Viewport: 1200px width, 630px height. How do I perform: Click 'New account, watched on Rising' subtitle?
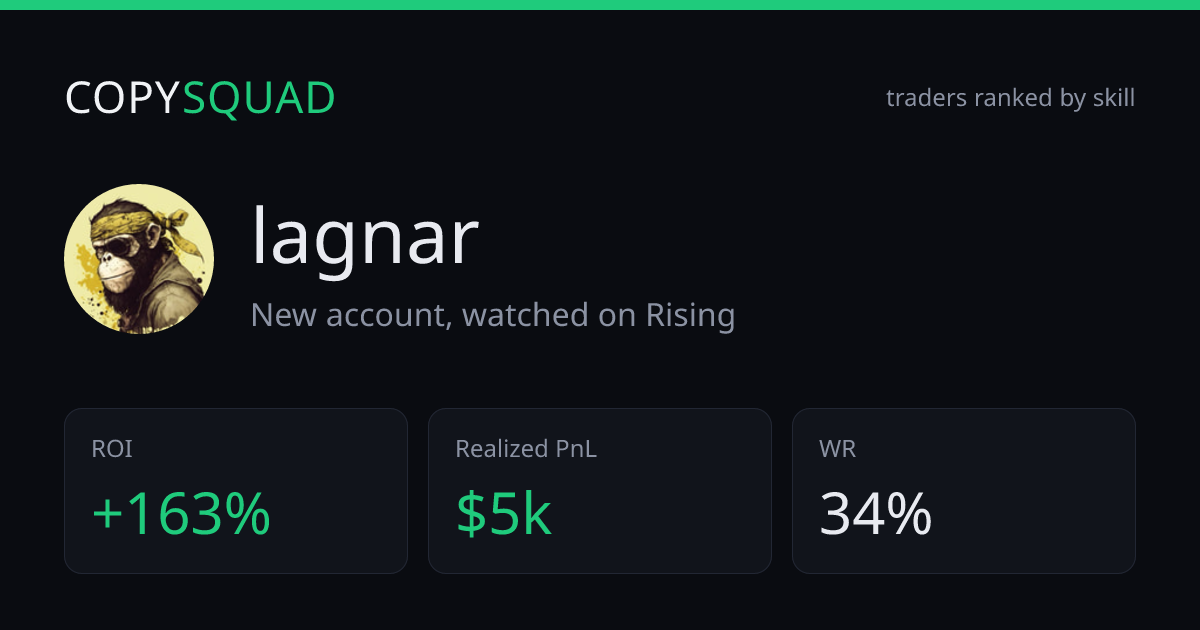[x=493, y=315]
